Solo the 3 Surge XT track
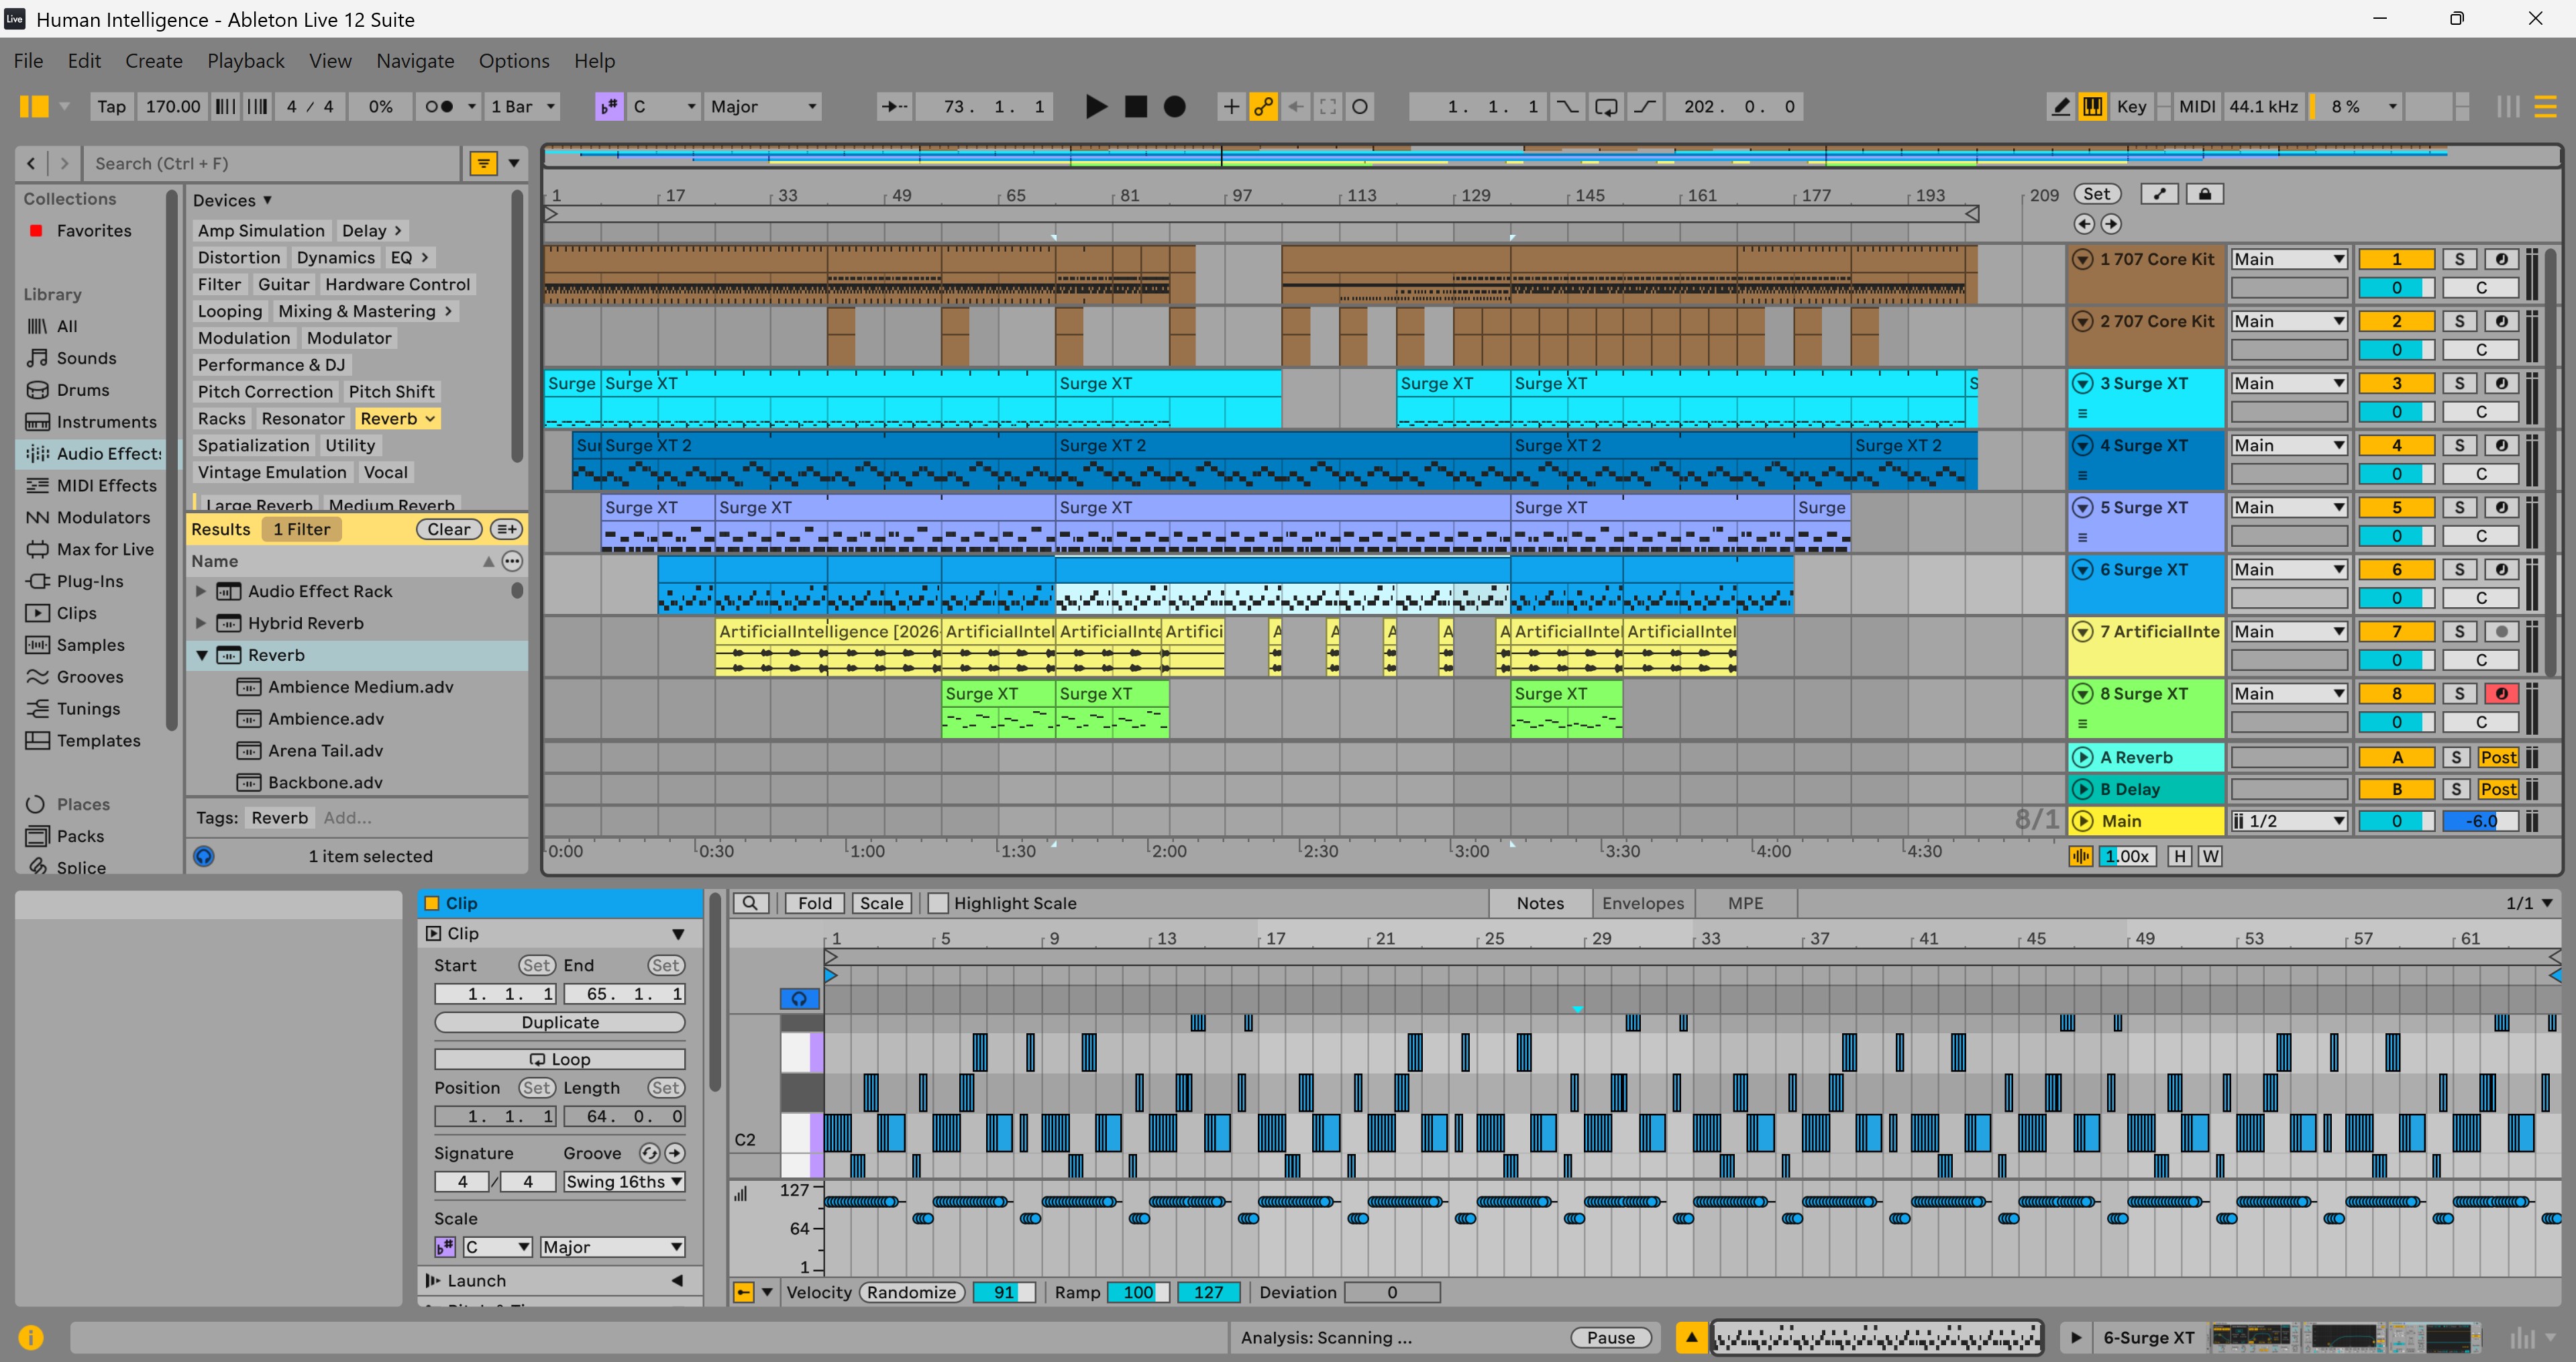Viewport: 2576px width, 1362px height. point(2459,383)
